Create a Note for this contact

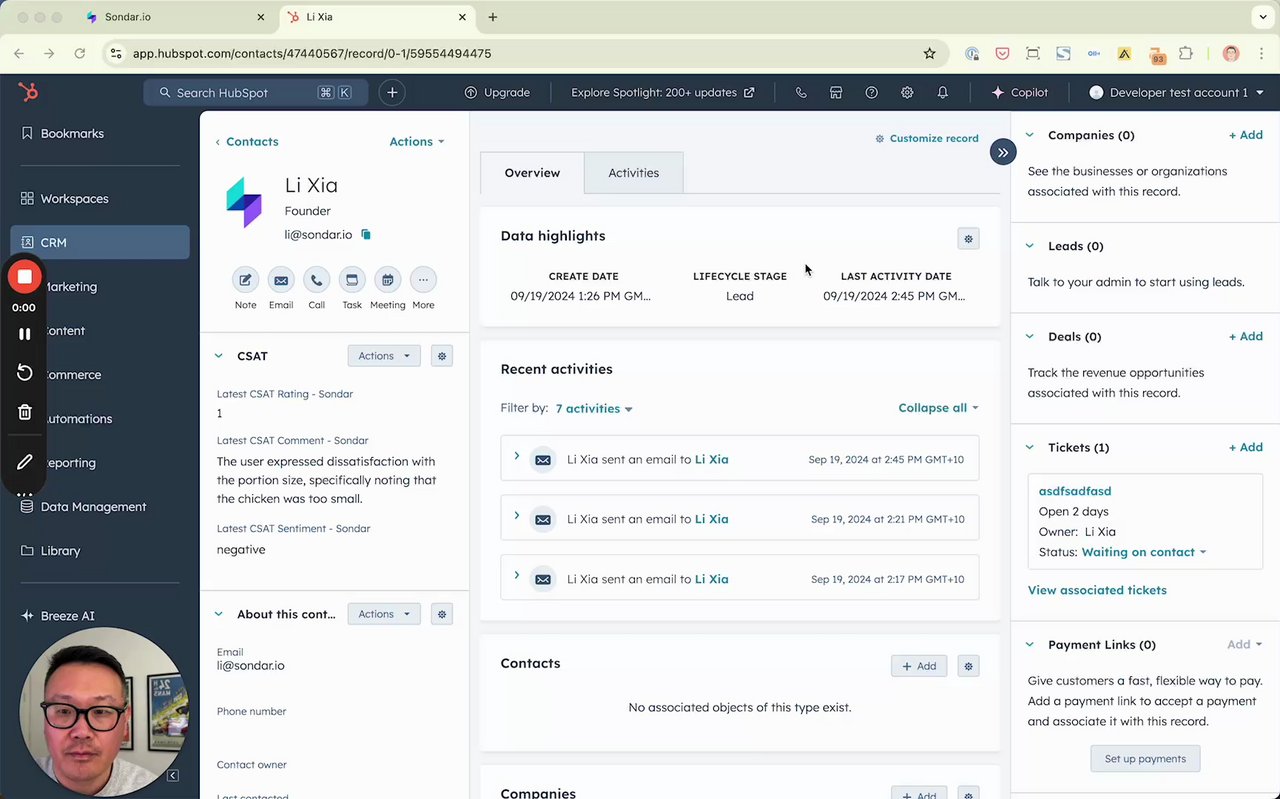pos(245,280)
